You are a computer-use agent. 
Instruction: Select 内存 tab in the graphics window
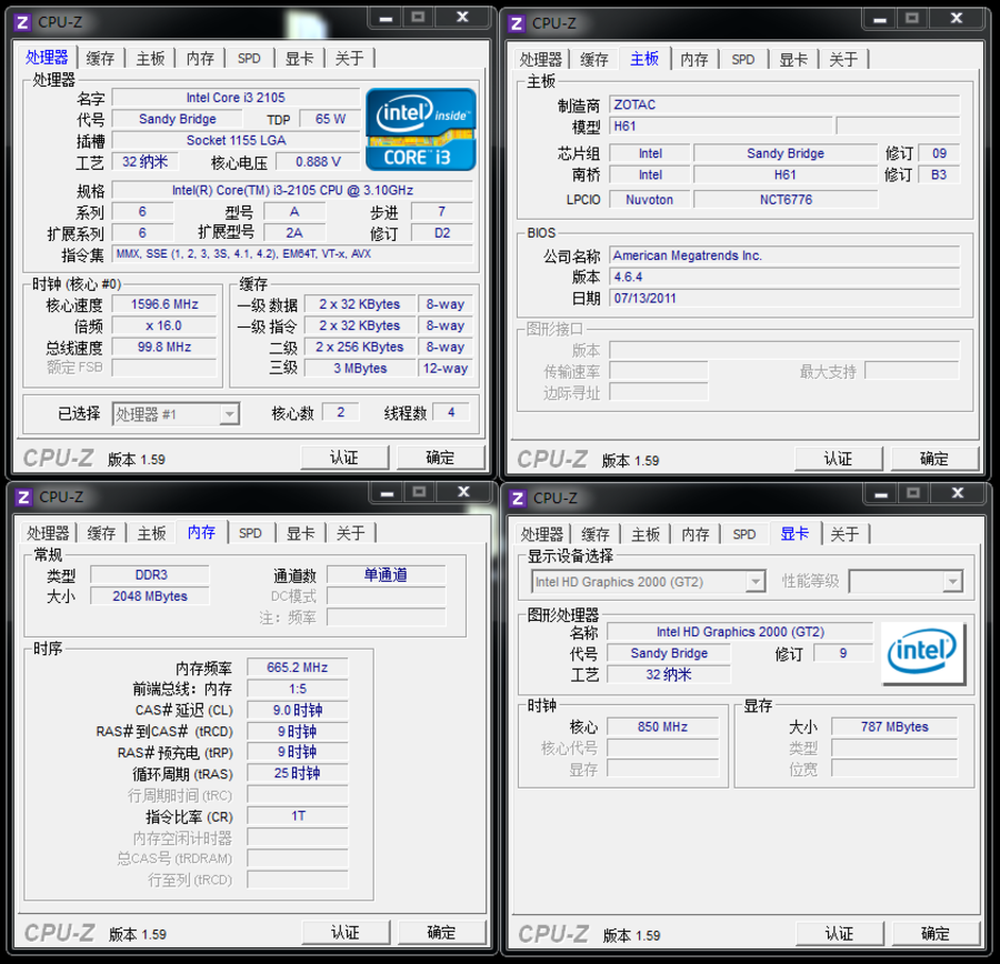click(695, 534)
